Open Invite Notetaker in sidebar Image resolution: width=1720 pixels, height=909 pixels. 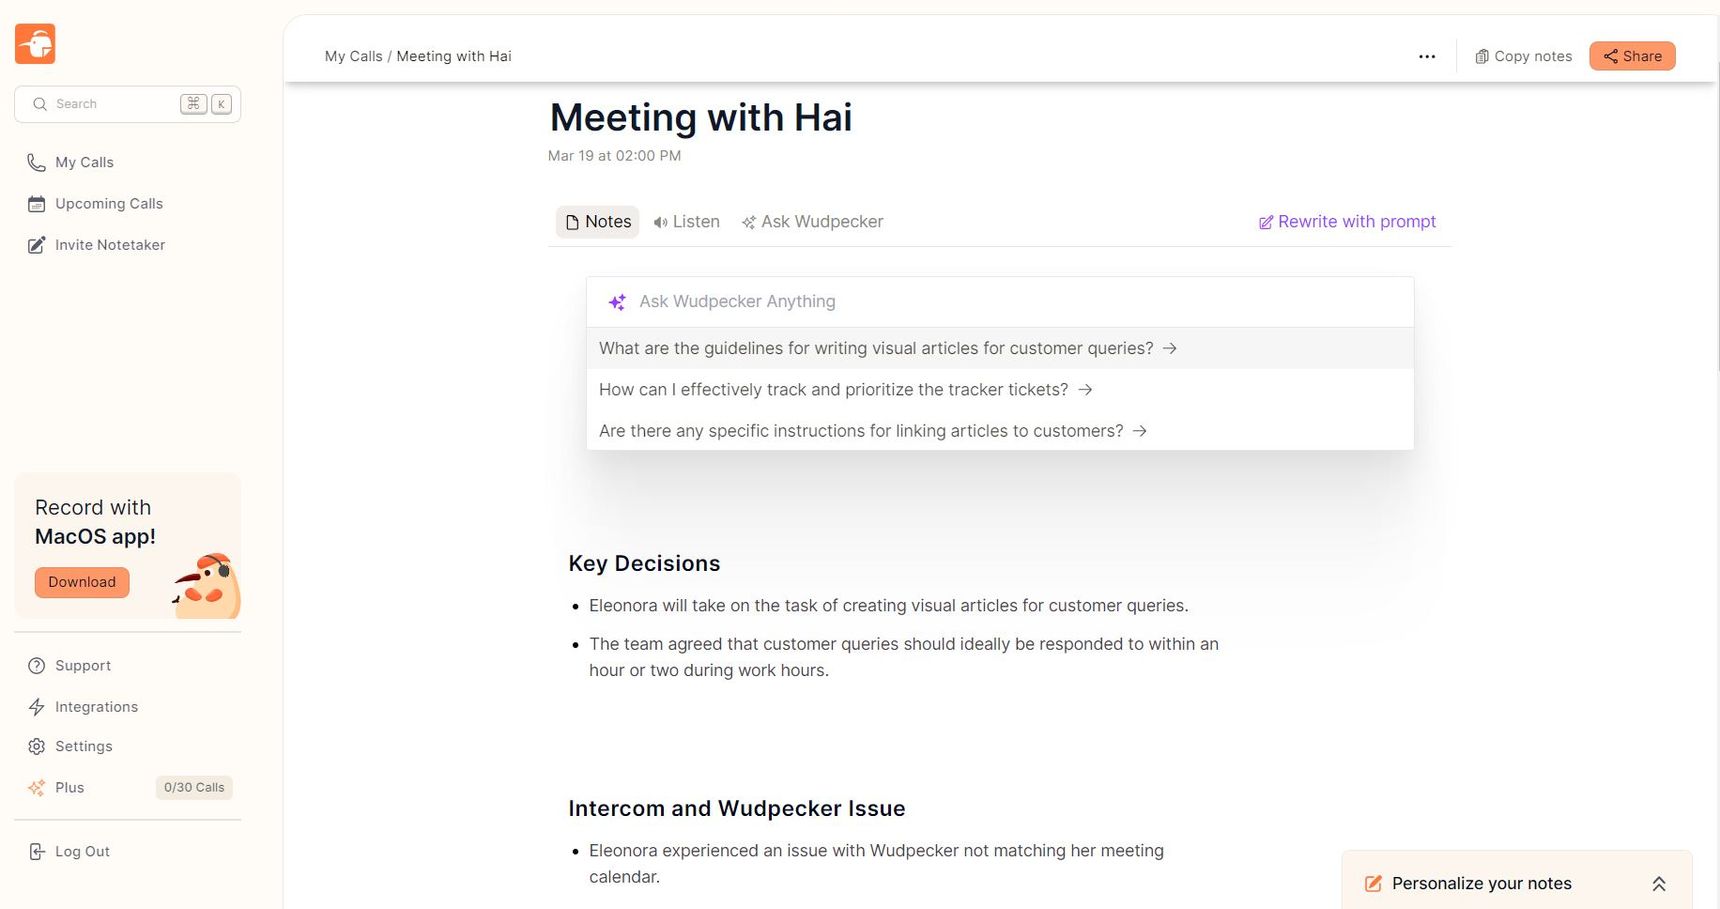point(110,245)
